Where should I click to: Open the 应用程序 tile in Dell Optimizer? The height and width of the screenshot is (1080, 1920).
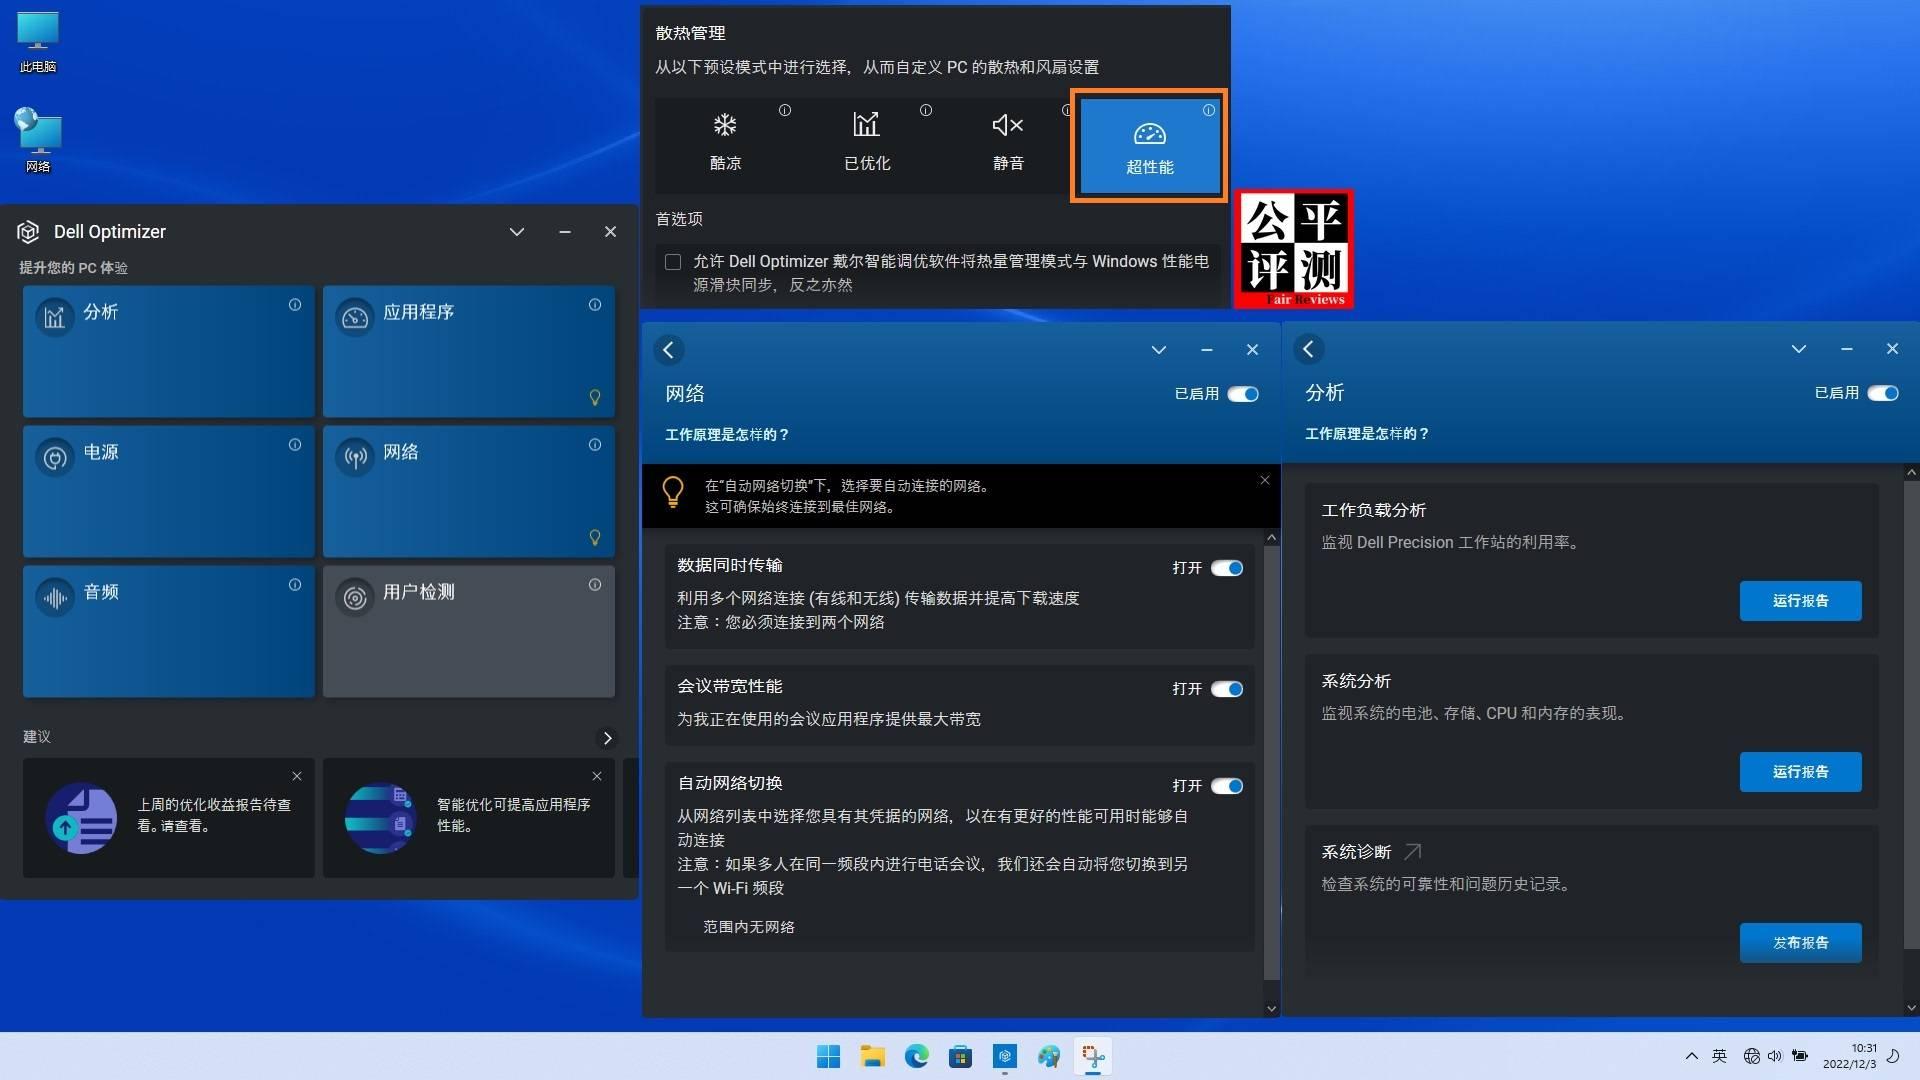468,351
